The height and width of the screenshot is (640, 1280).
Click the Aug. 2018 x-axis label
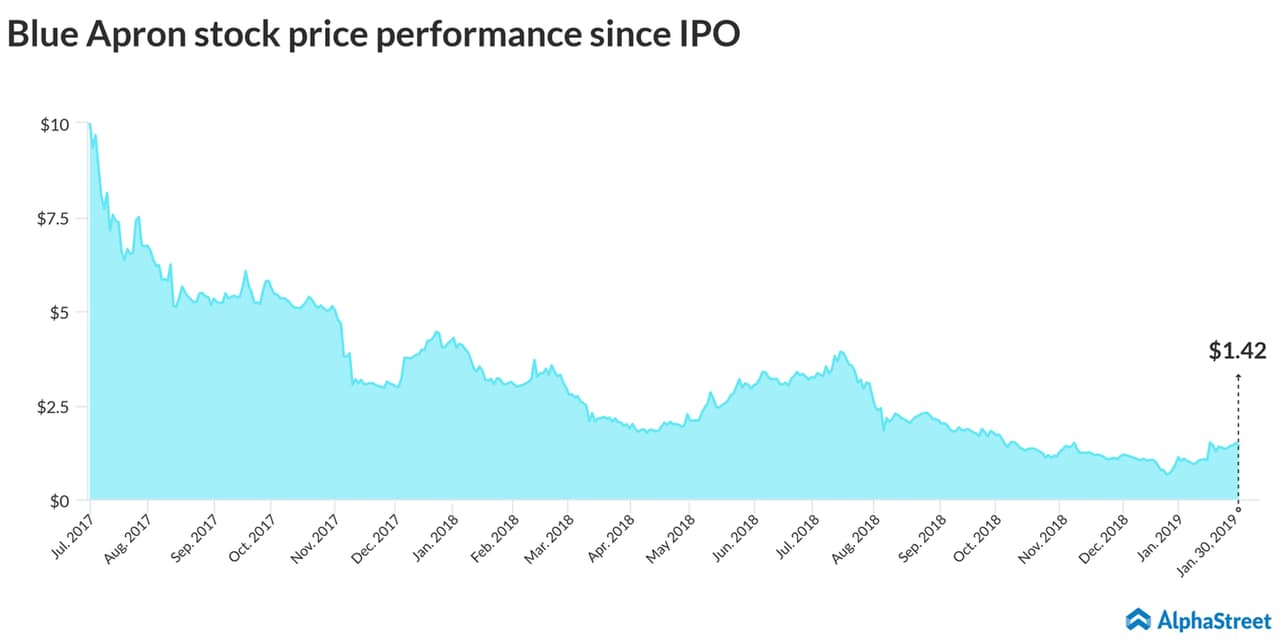pos(858,539)
